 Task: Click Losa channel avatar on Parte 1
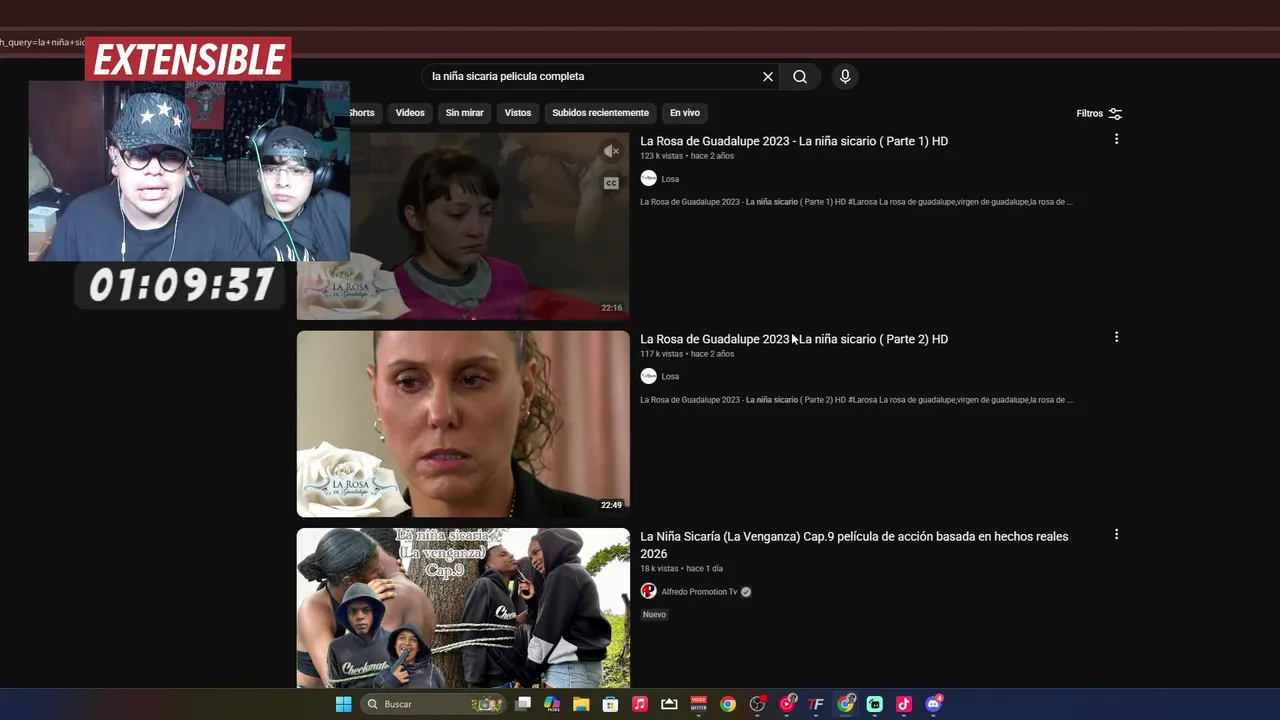[x=648, y=178]
